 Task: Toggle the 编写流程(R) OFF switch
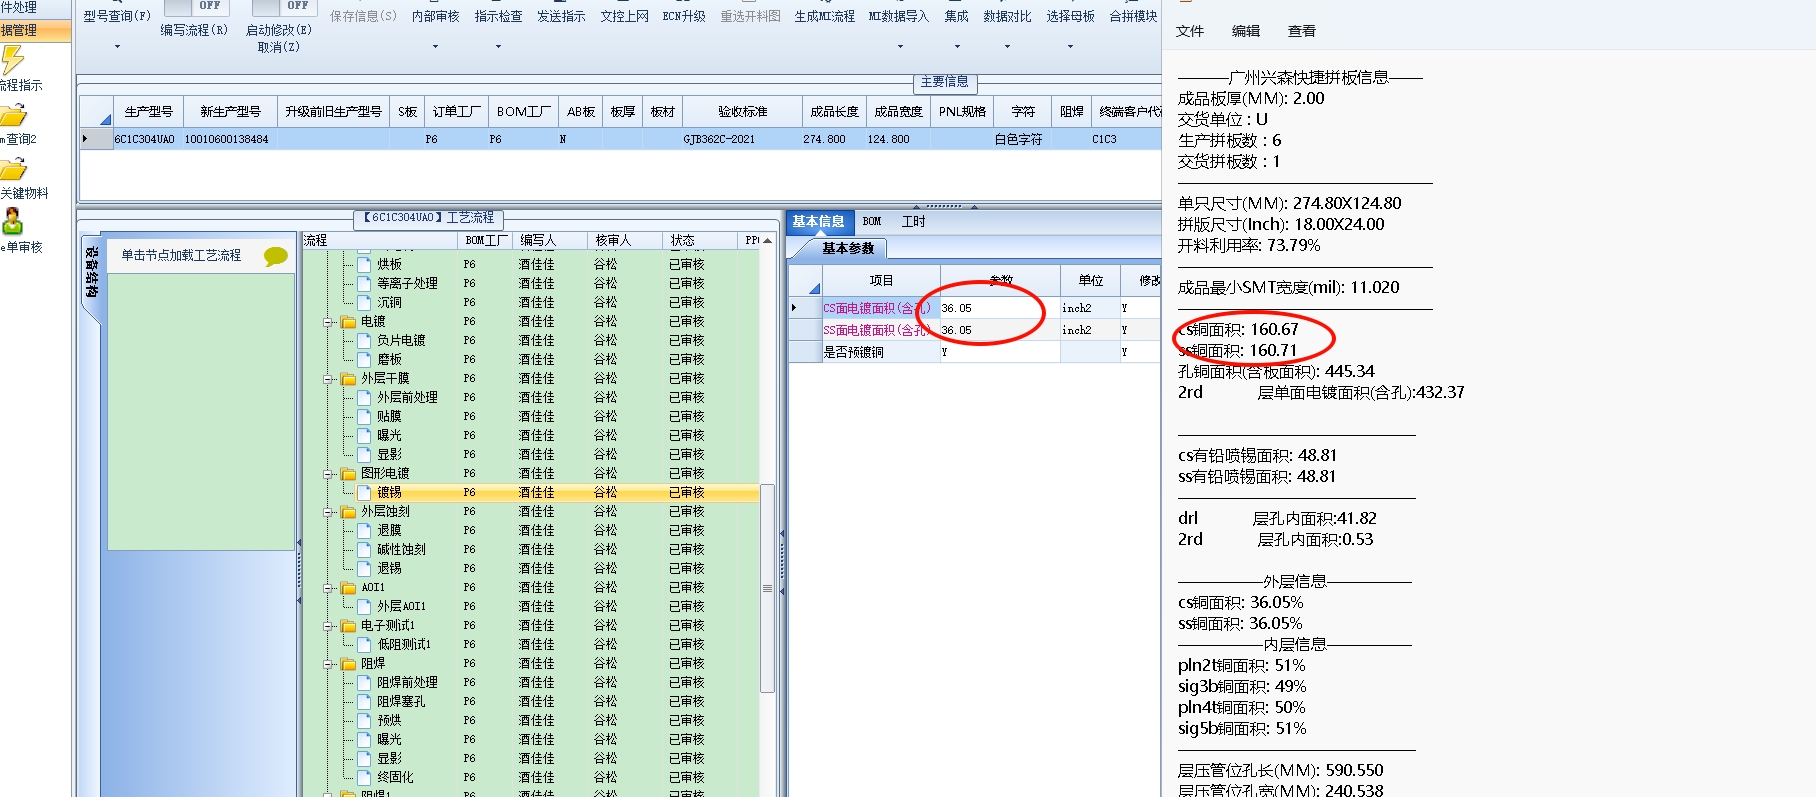point(196,7)
